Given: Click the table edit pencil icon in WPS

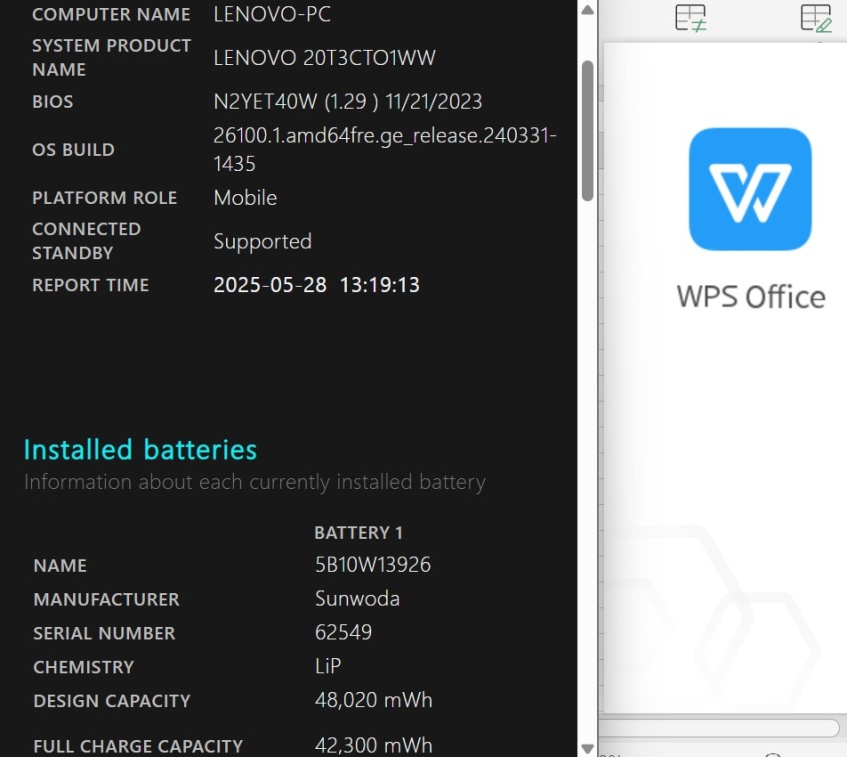Looking at the screenshot, I should click(x=816, y=18).
